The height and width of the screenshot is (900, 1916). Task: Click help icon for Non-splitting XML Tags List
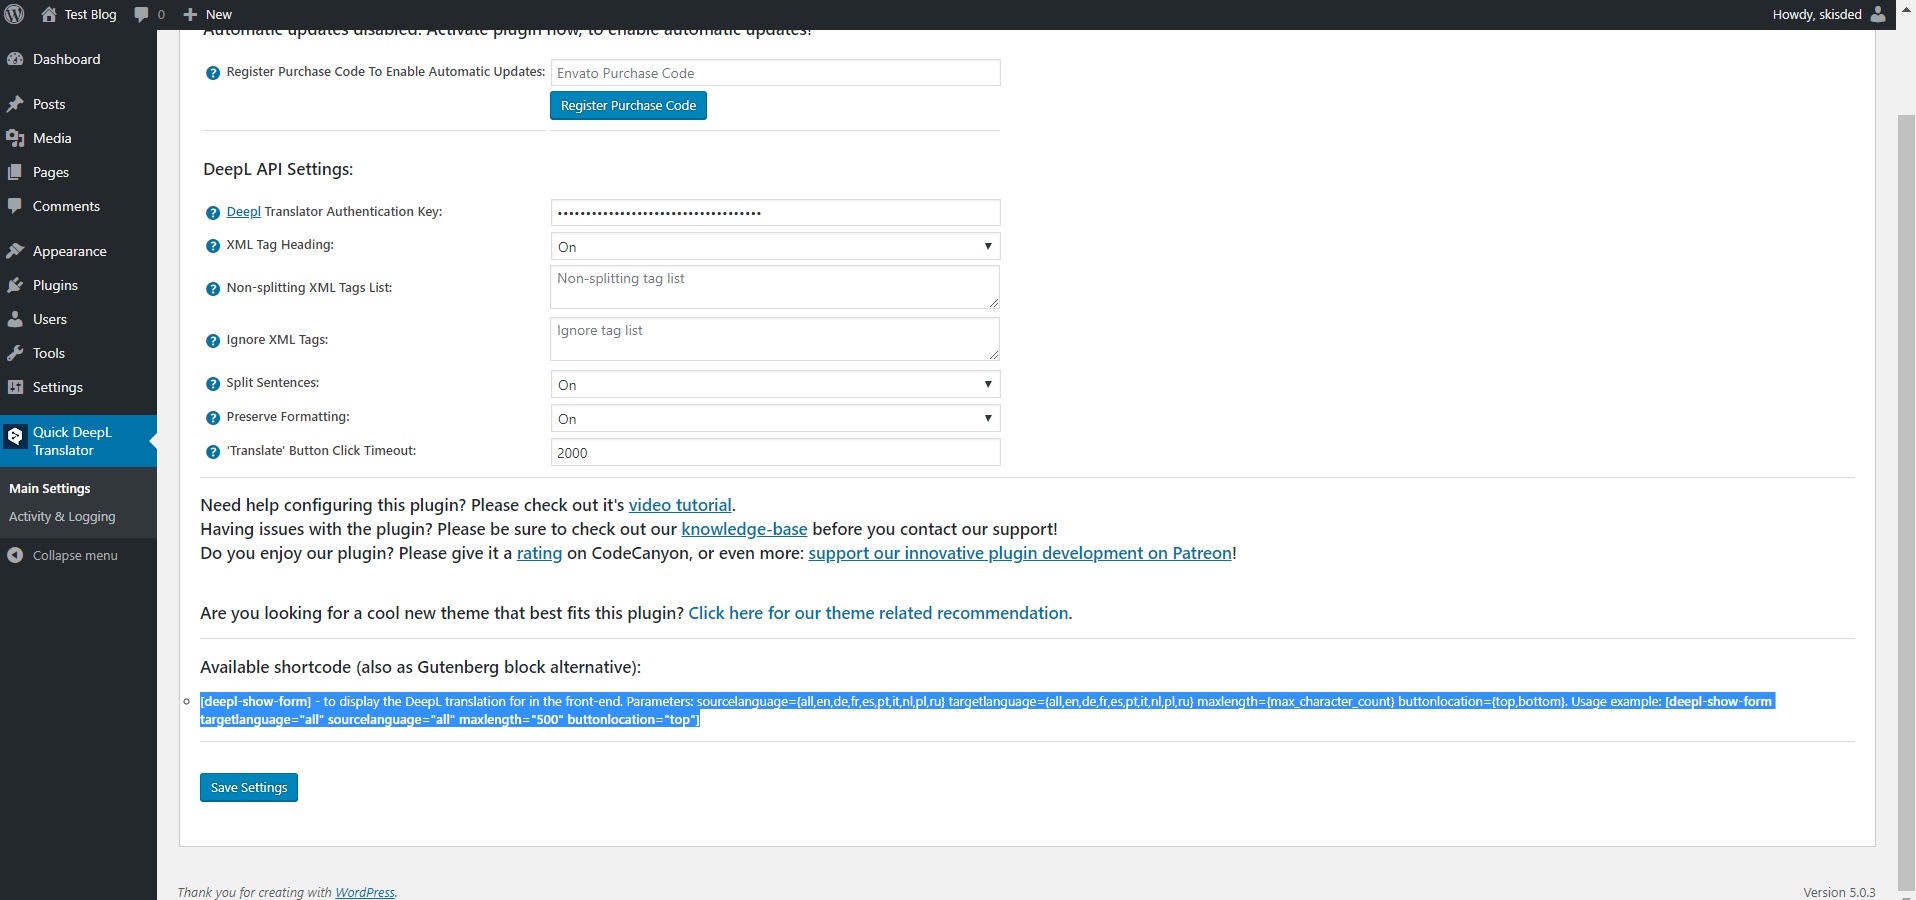212,289
